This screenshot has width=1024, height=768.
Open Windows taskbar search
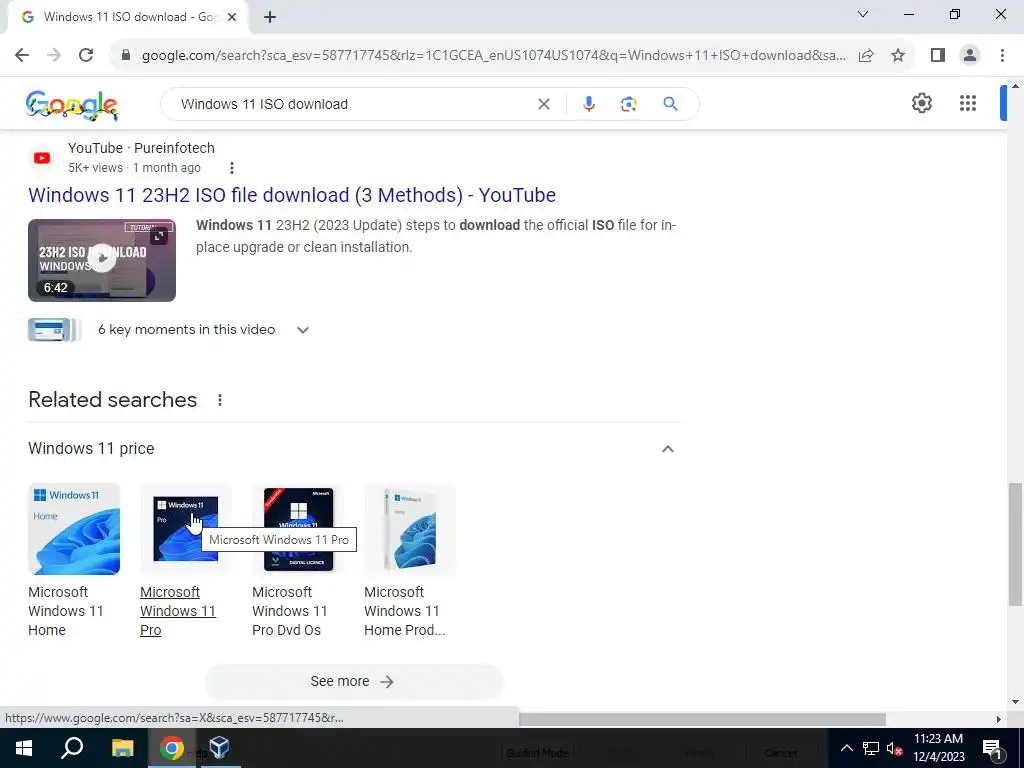pyautogui.click(x=72, y=748)
